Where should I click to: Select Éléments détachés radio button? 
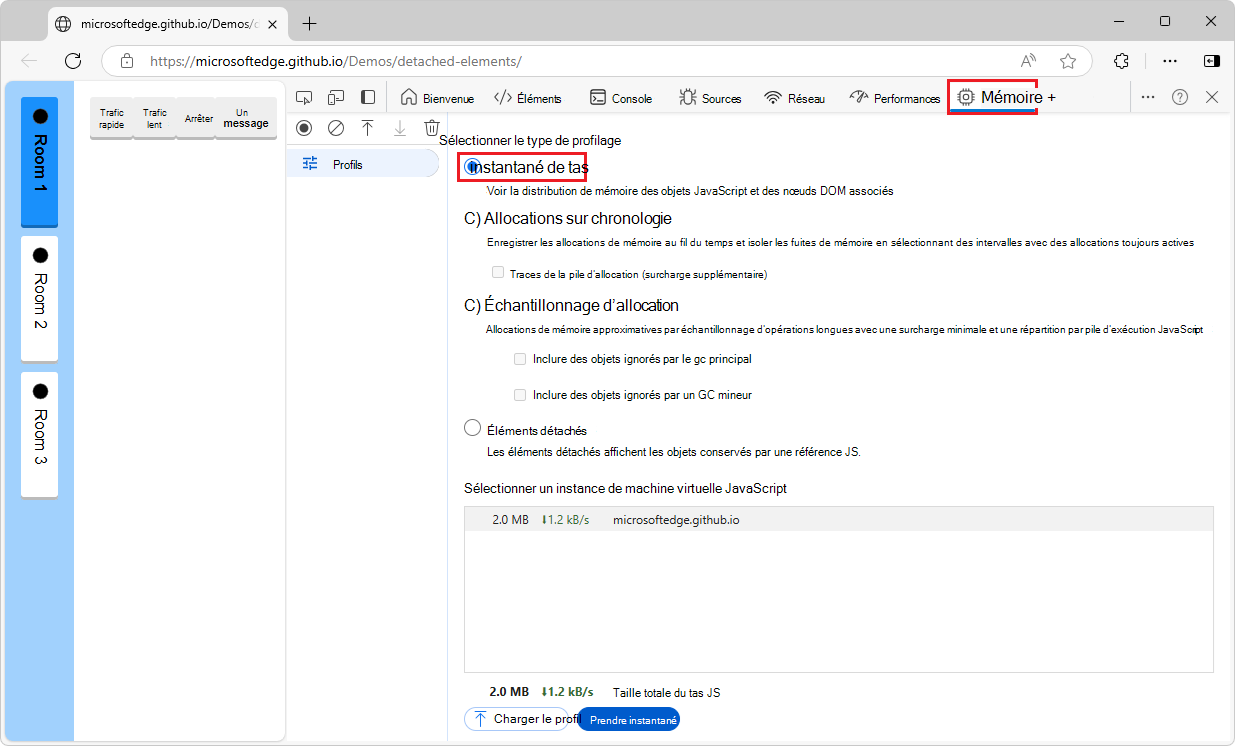click(x=473, y=428)
